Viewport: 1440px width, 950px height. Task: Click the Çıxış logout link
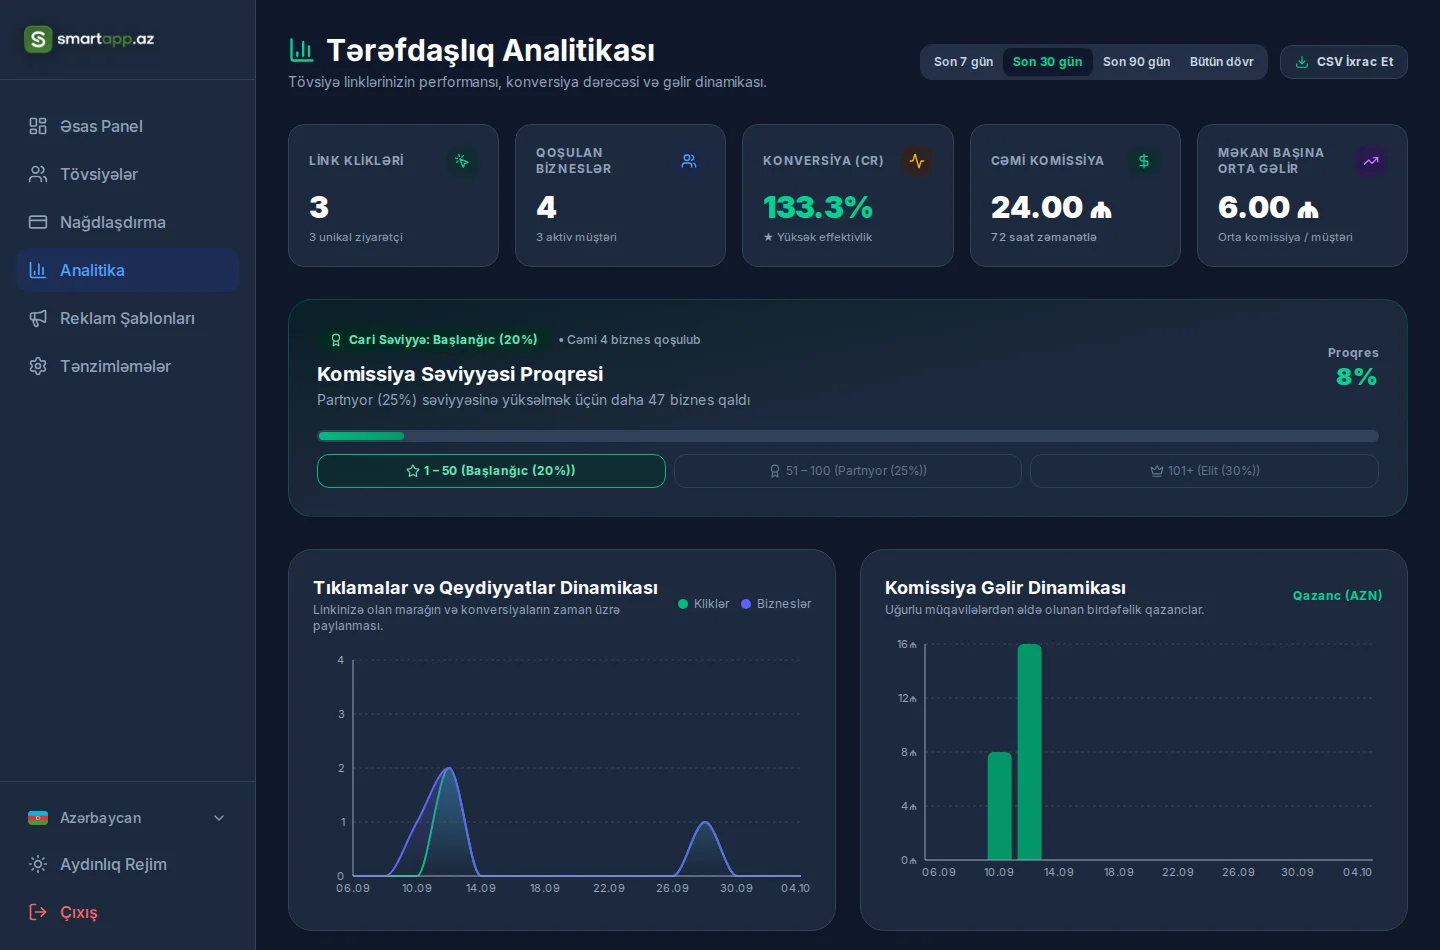pos(127,912)
